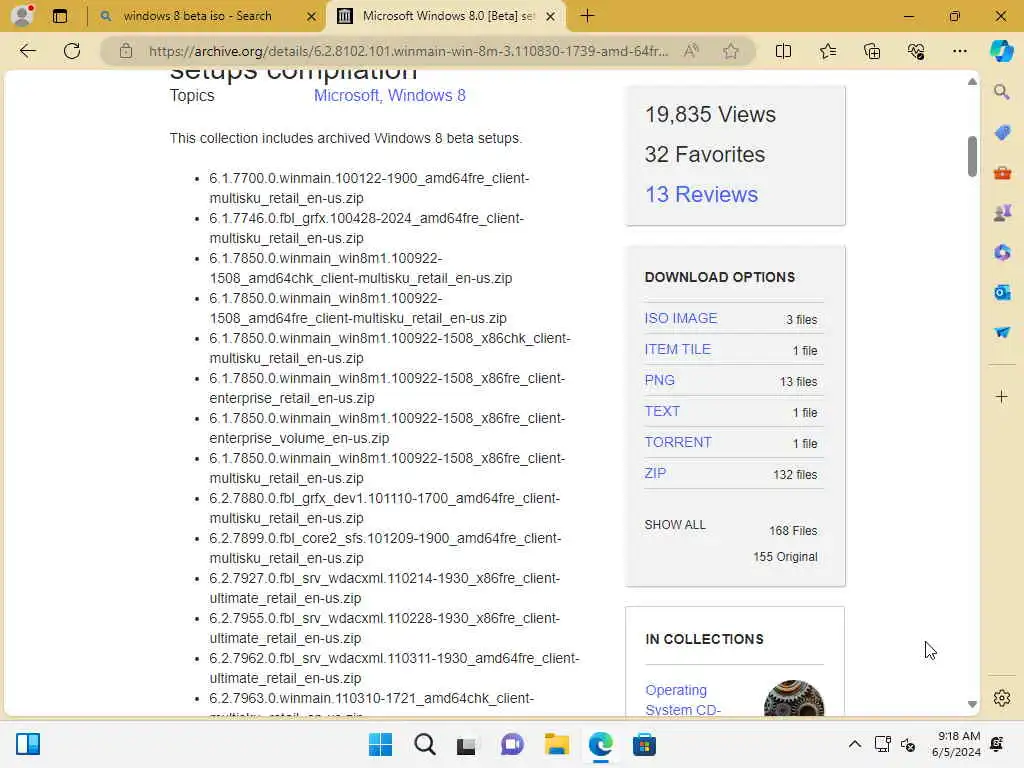Screen dimensions: 1024x768
Task: Open sidebar Drop paper plane icon
Action: (1002, 332)
